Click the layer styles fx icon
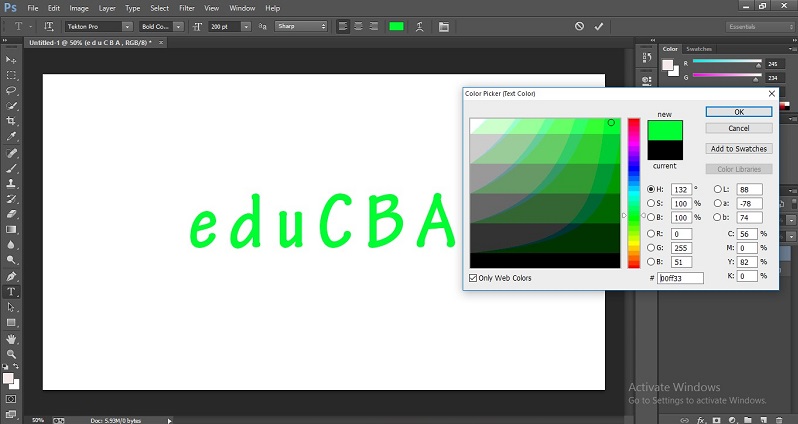Viewport: 798px width, 424px height. tap(701, 420)
